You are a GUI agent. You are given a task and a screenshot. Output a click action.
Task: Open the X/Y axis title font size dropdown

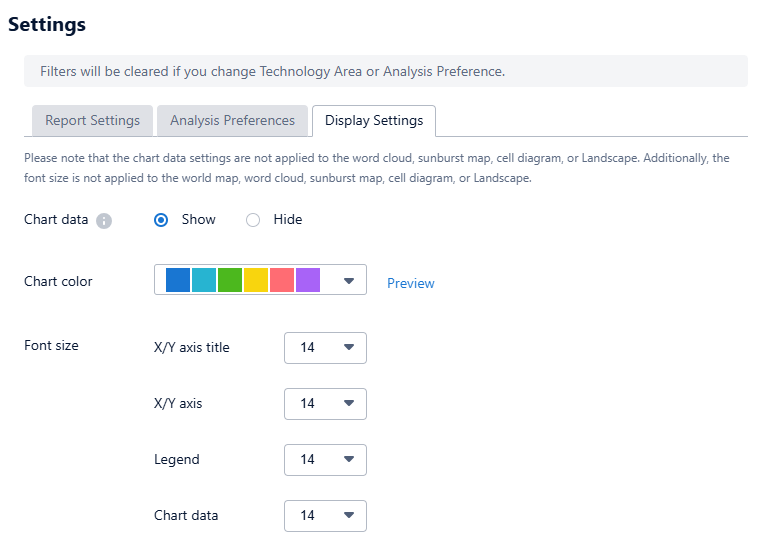(325, 348)
